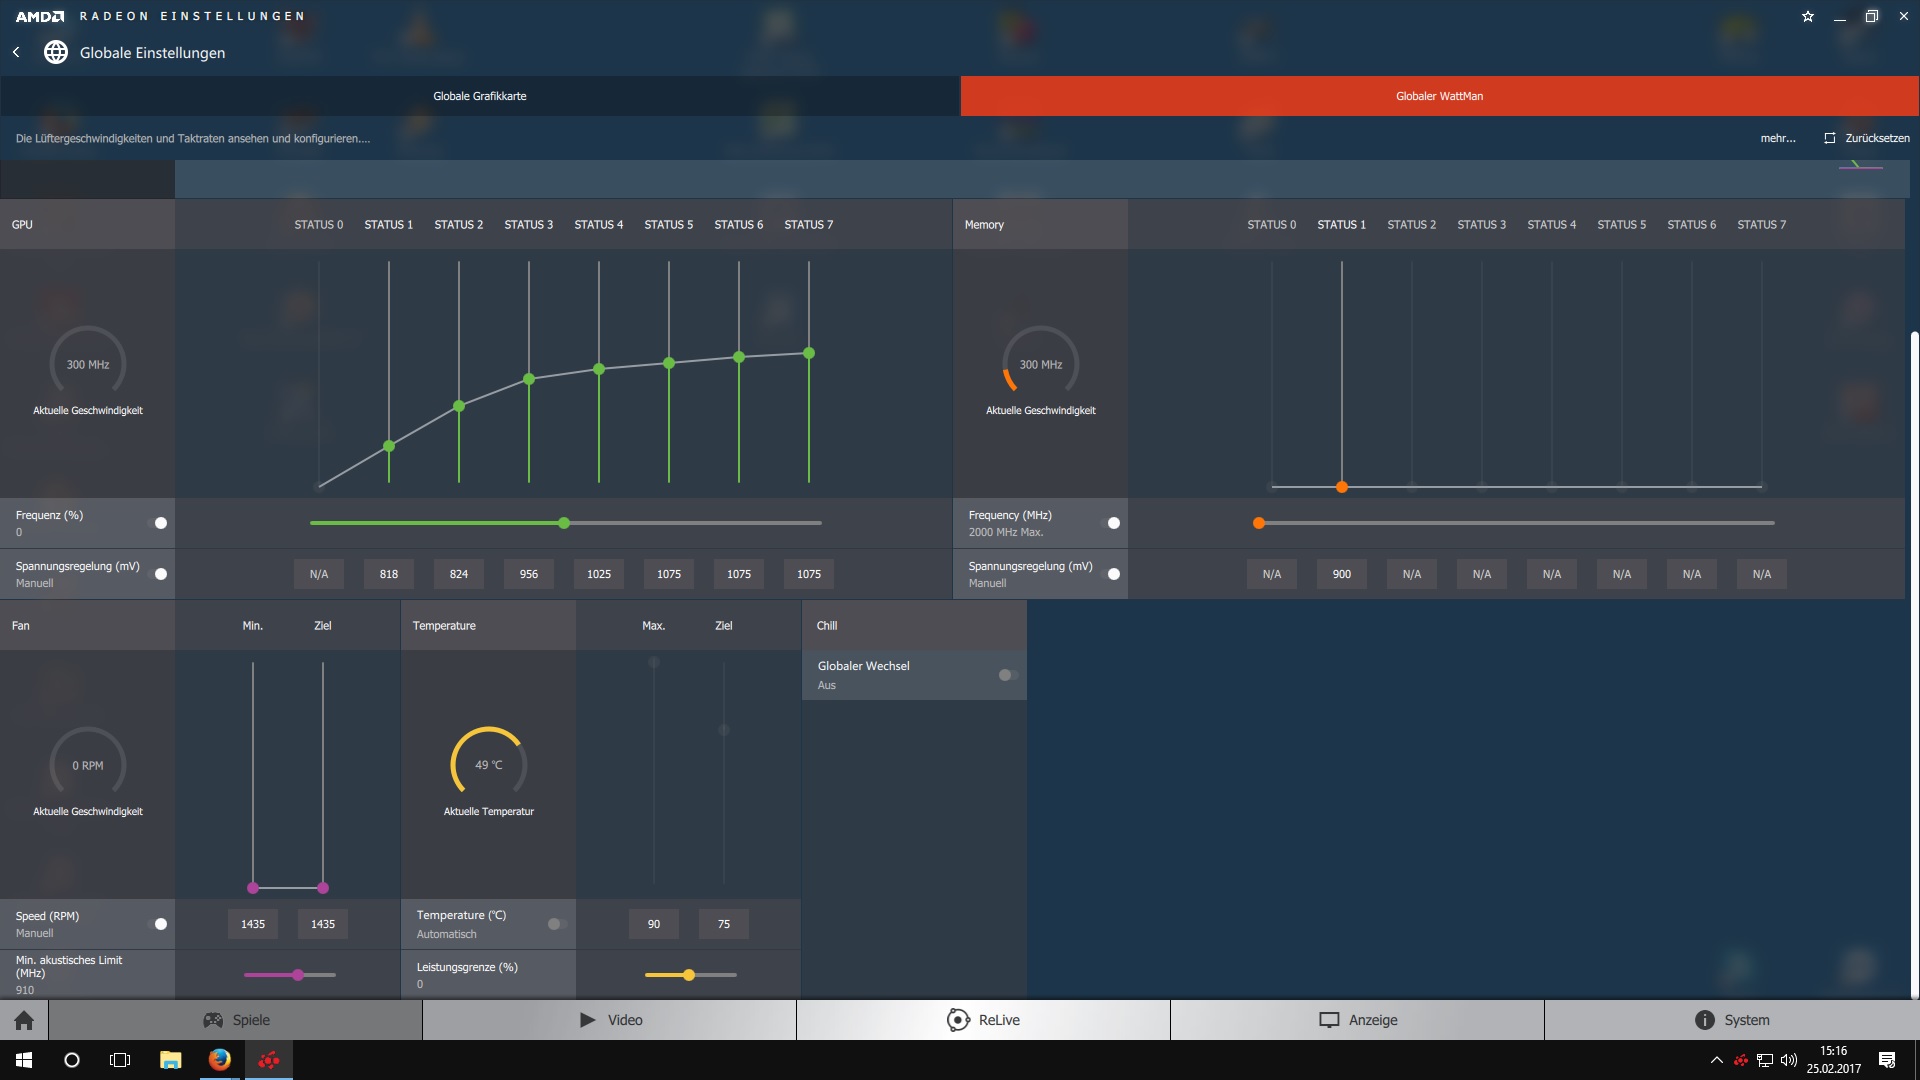Select the Globaler WattMan tab
Image resolution: width=1920 pixels, height=1080 pixels.
pos(1439,96)
